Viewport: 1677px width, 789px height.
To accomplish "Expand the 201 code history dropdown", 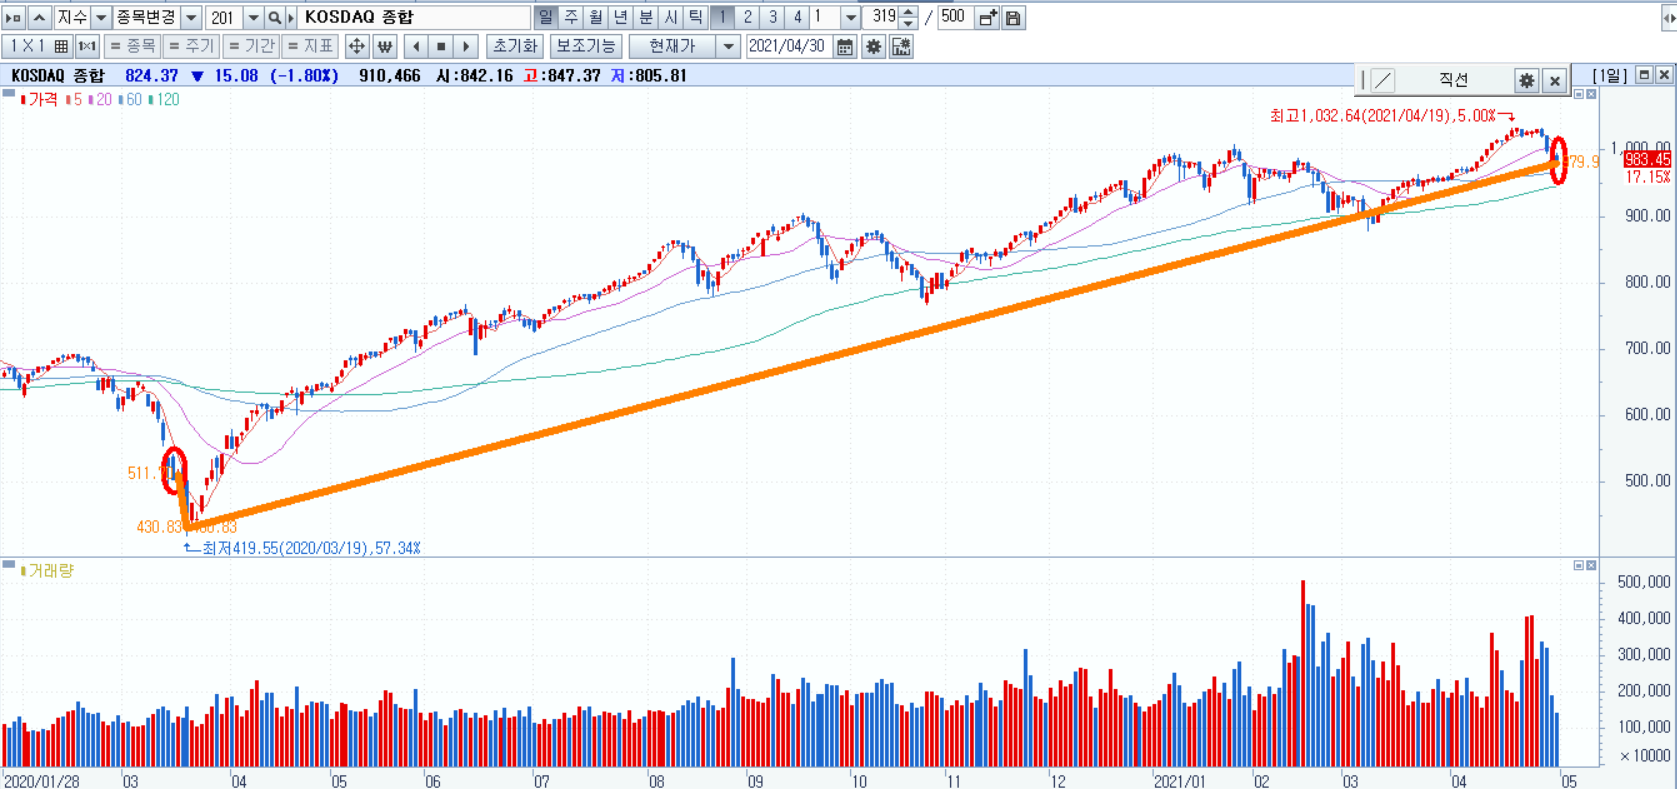I will pyautogui.click(x=253, y=18).
